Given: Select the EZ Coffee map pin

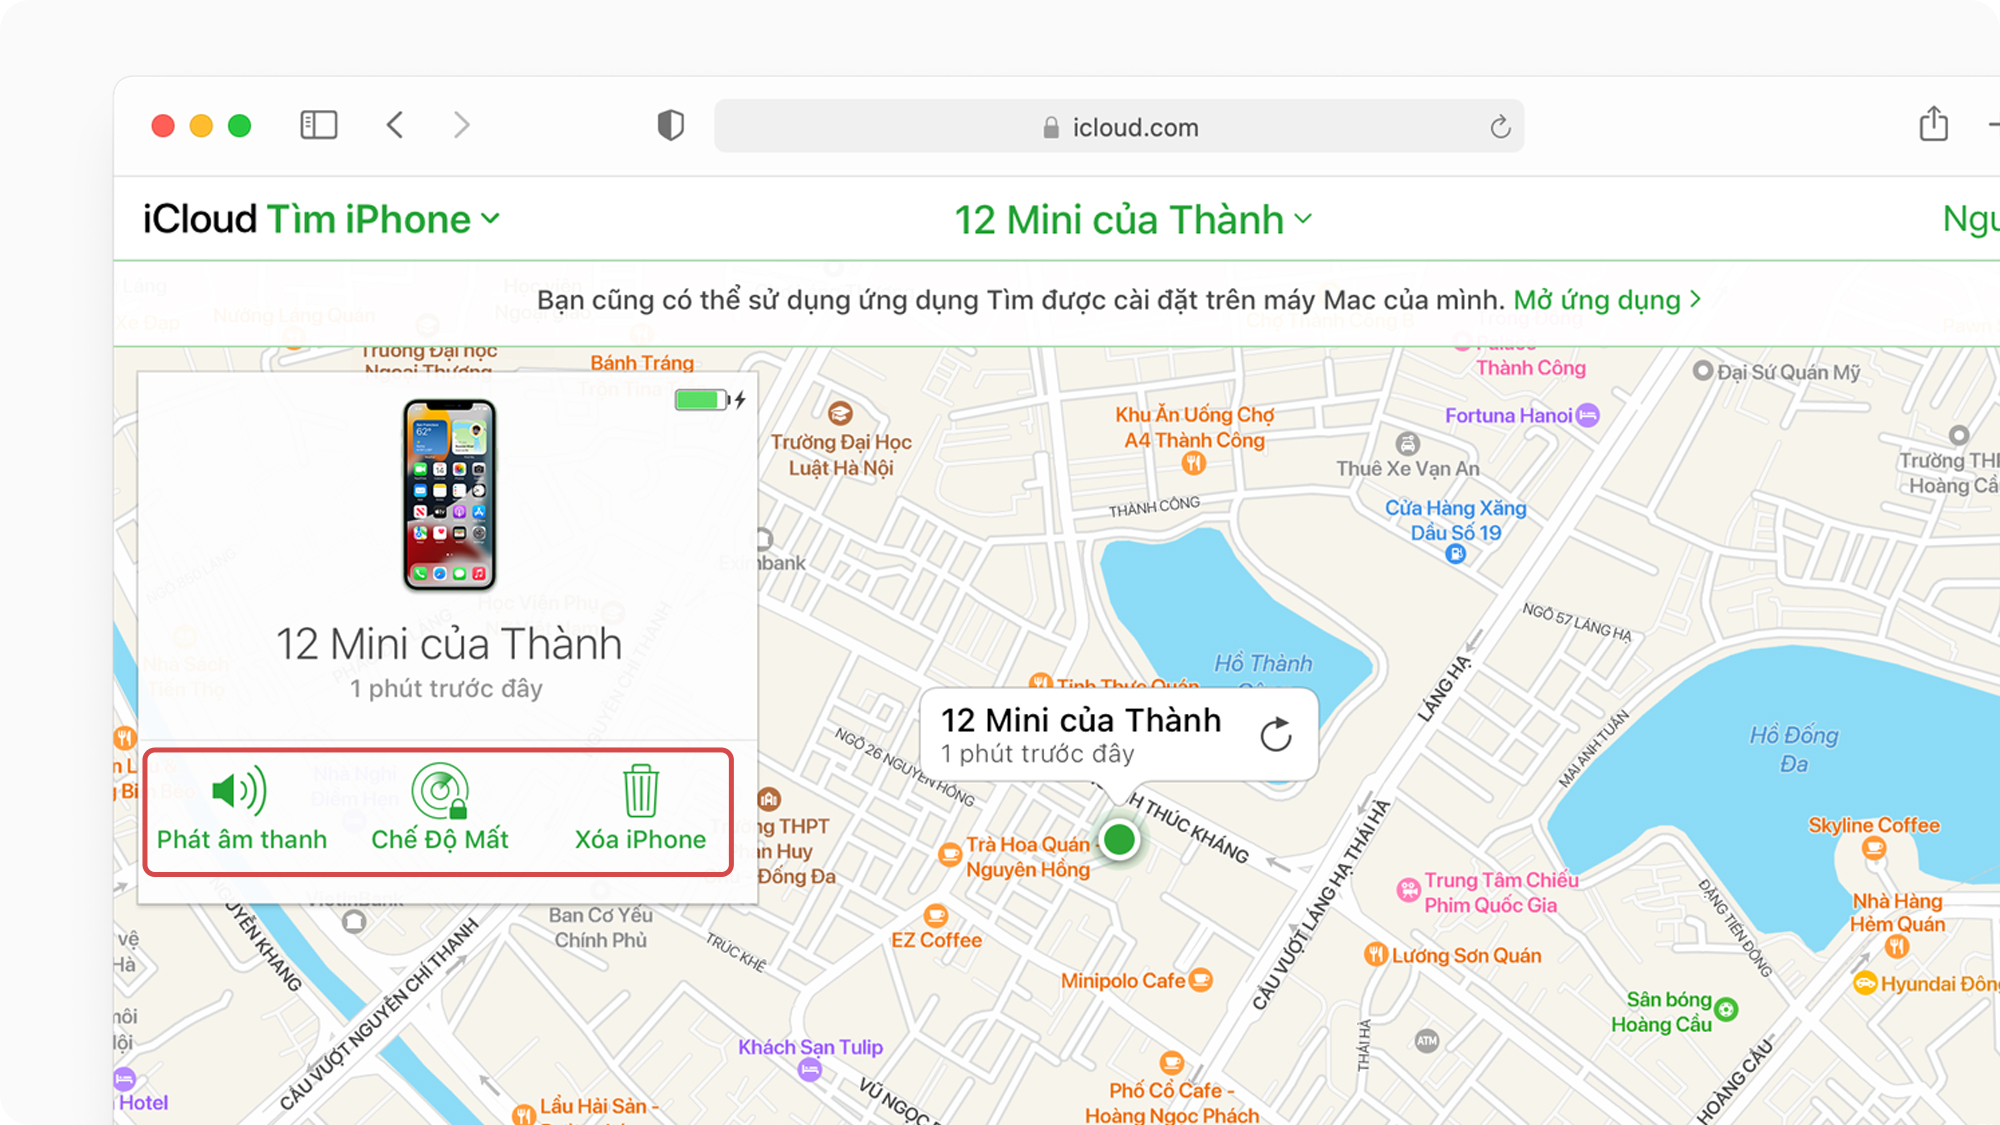Looking at the screenshot, I should 936,914.
